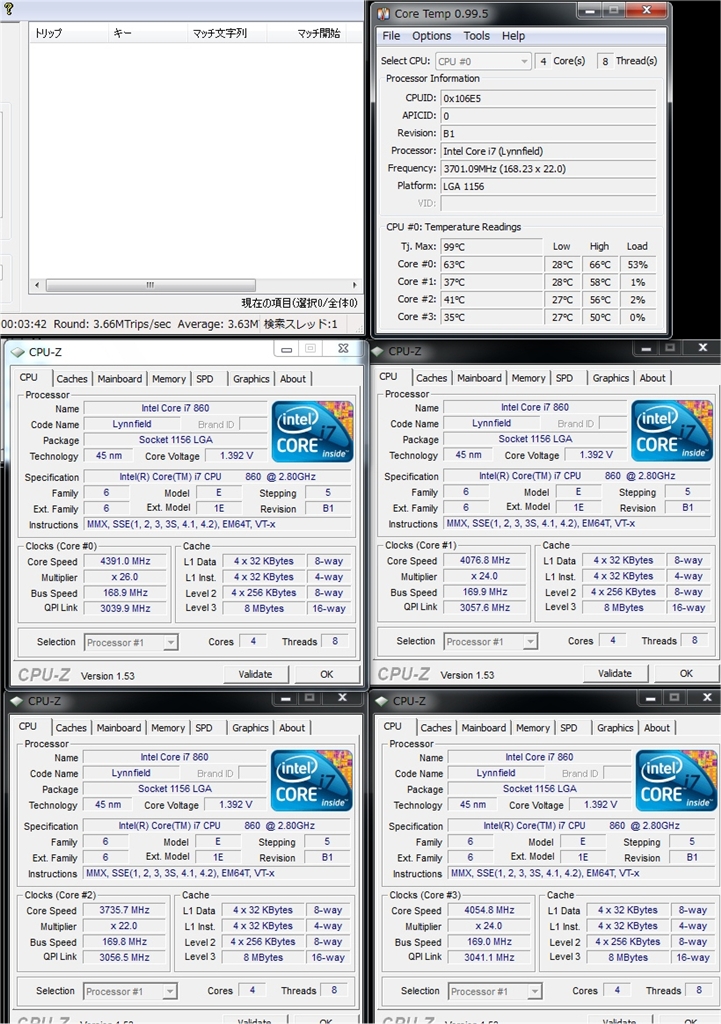Switch to the Memory tab in the Core #3 CPU-Z window
Image resolution: width=721 pixels, height=1024 pixels.
(x=533, y=728)
